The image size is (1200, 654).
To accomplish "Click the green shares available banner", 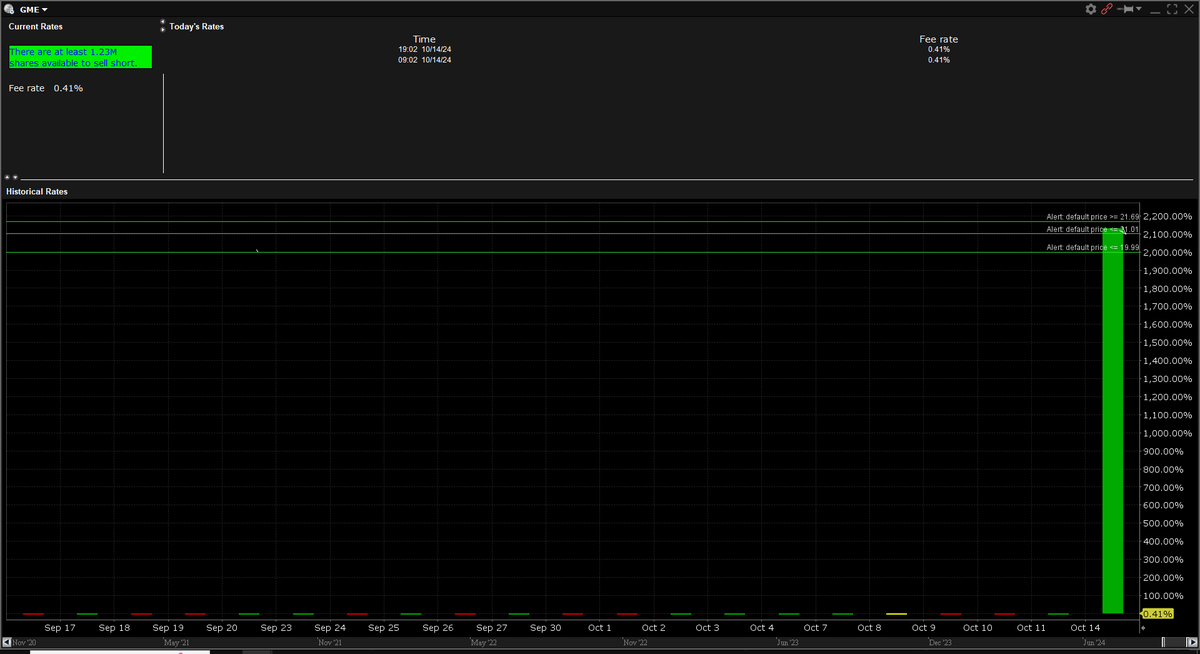I will [80, 57].
